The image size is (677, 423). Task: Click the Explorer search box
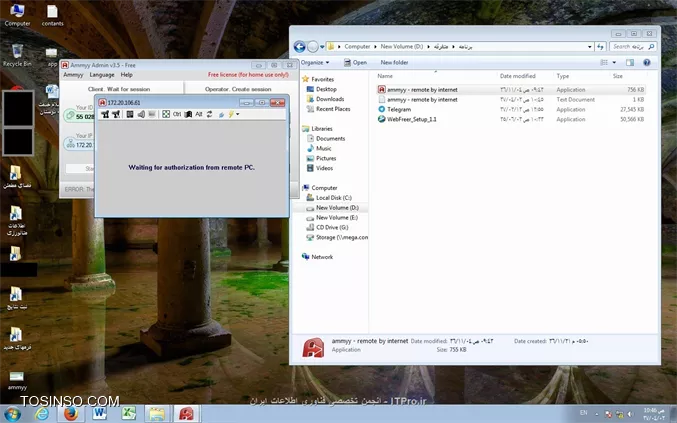tap(633, 46)
